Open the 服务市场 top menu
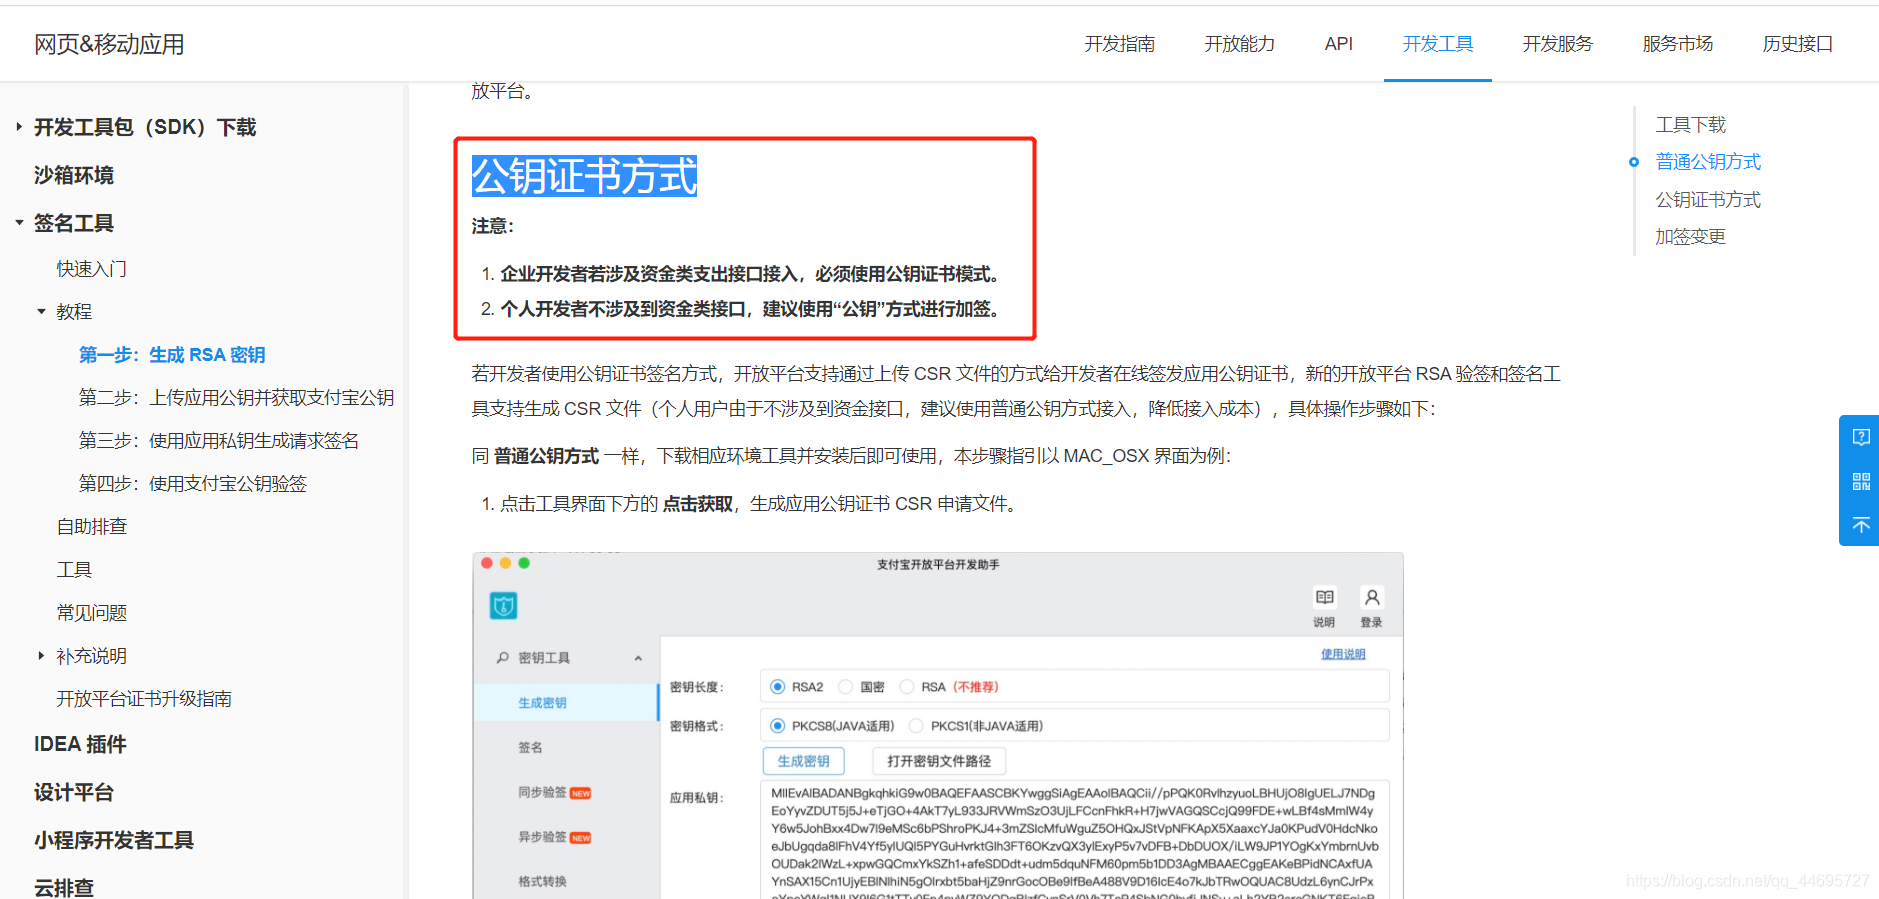Image resolution: width=1879 pixels, height=899 pixels. [1678, 44]
